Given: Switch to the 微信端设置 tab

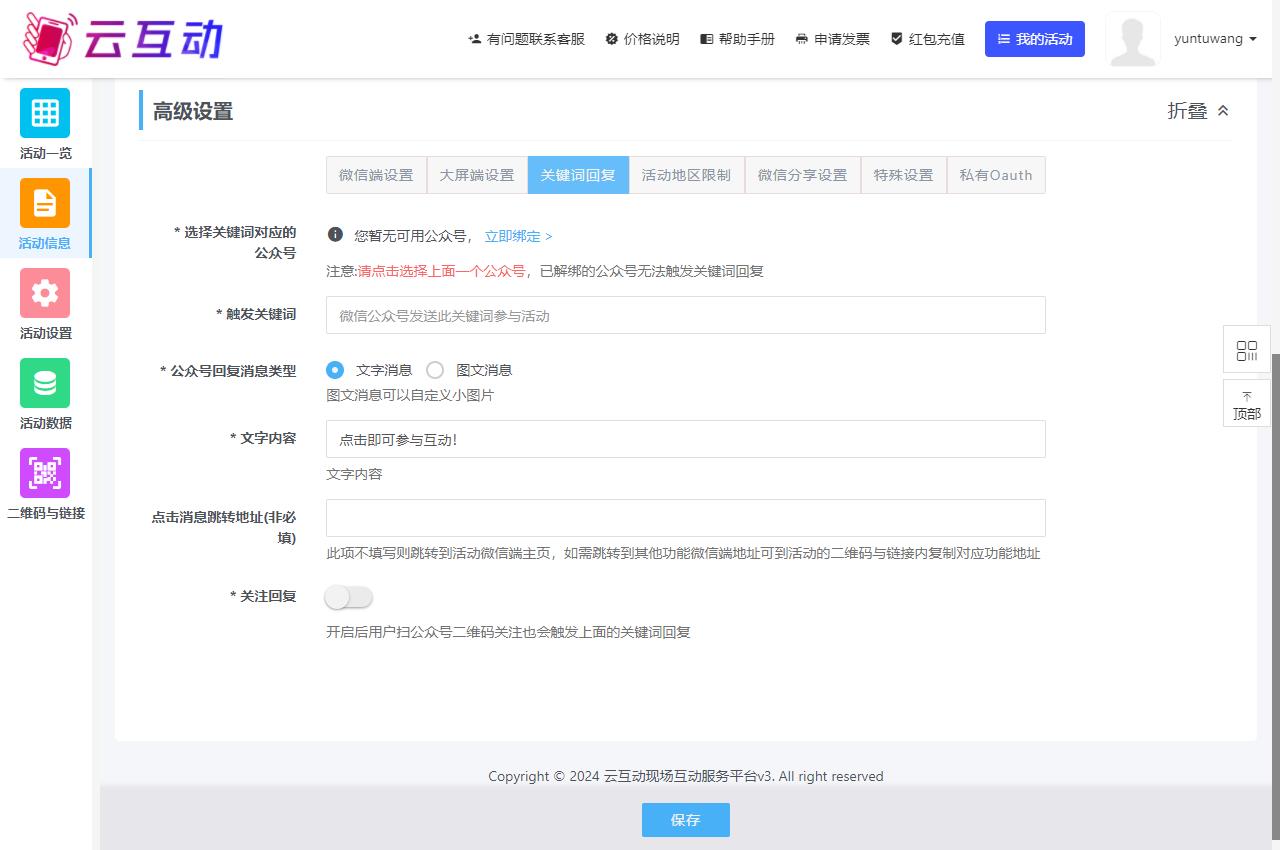Looking at the screenshot, I should [376, 175].
